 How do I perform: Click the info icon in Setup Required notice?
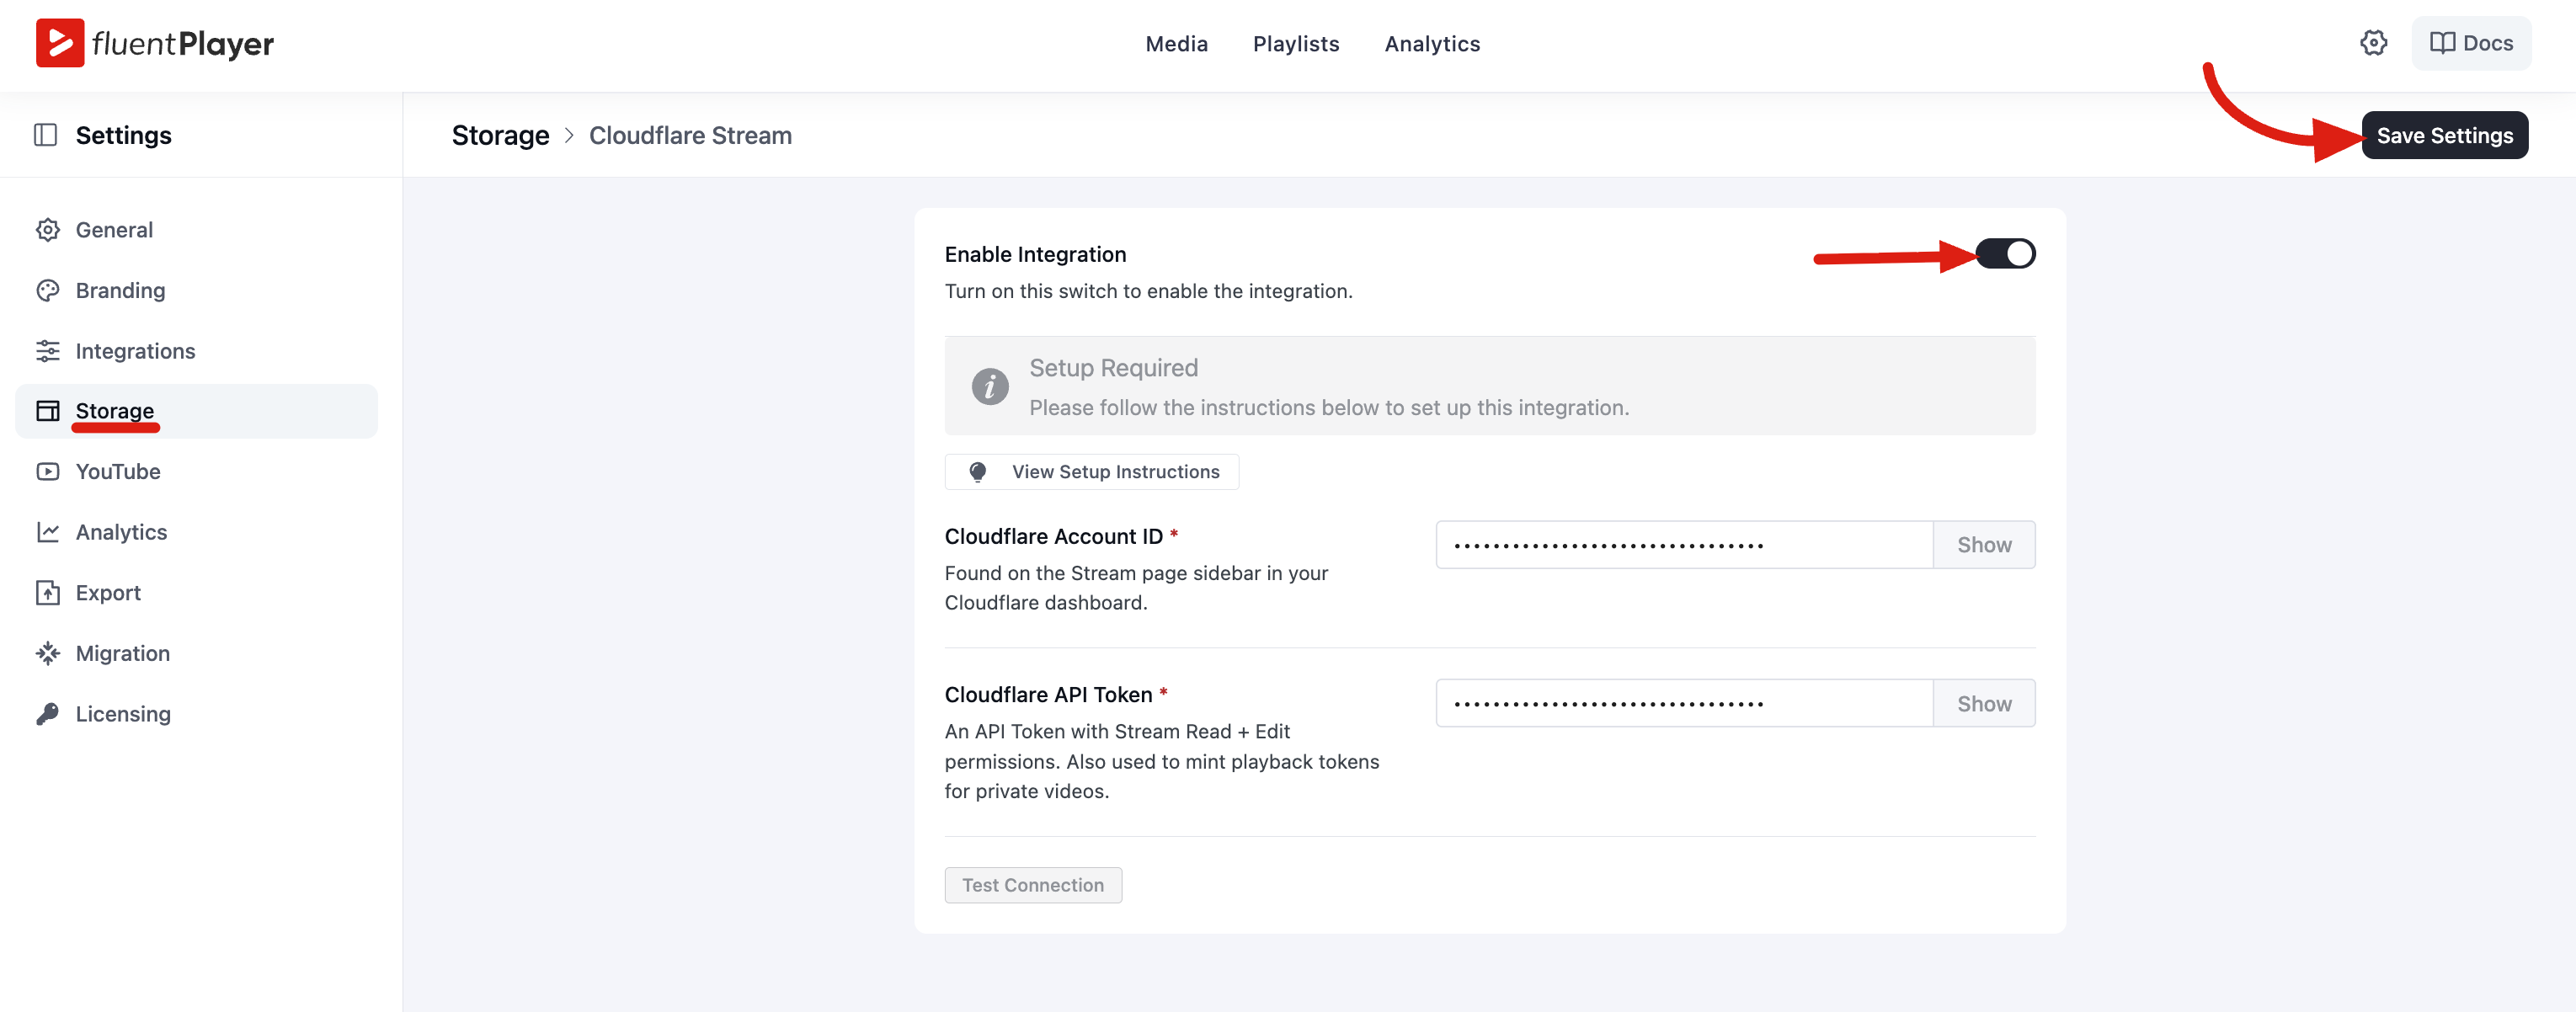coord(989,386)
